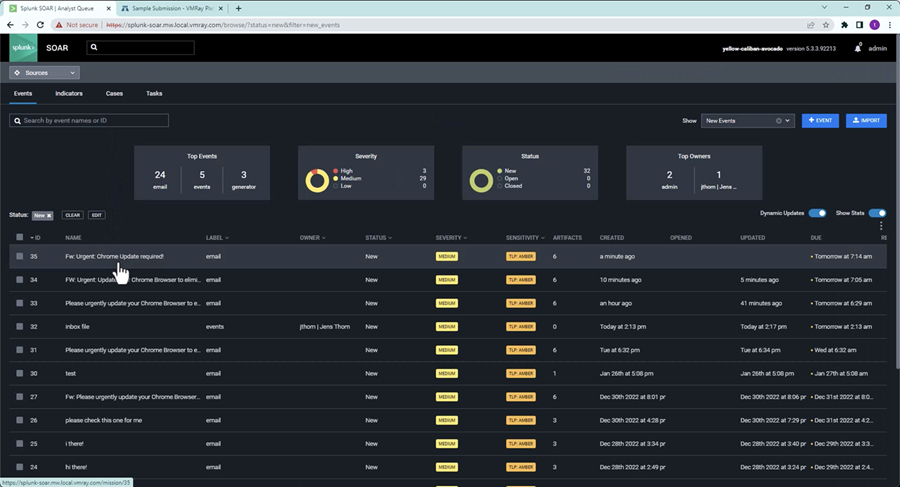The image size is (900, 487).
Task: Click the search magnifier in top bar
Action: tap(94, 48)
